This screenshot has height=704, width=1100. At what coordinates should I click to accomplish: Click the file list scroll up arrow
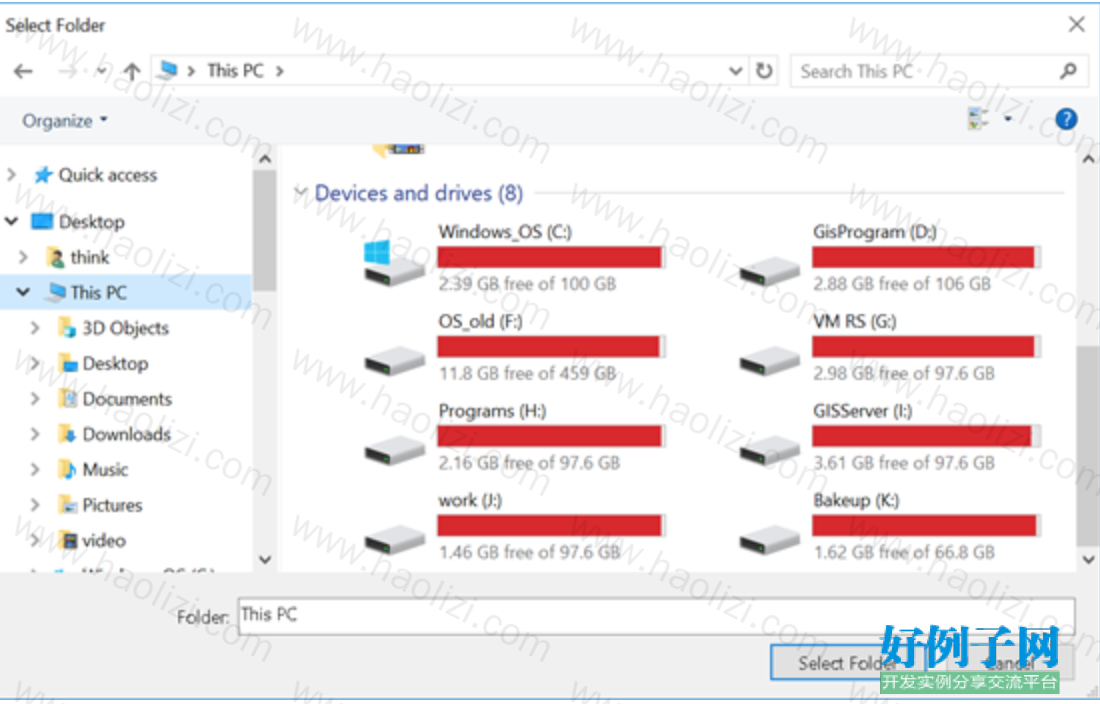1088,158
